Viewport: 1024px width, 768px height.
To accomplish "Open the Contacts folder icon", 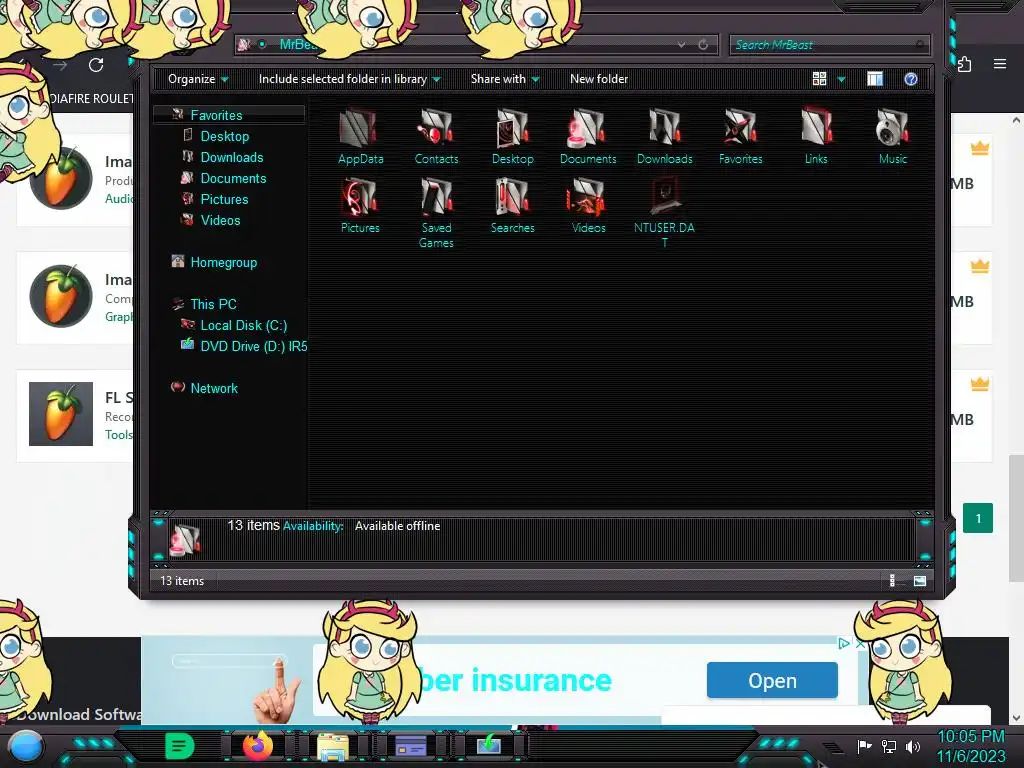I will (436, 136).
